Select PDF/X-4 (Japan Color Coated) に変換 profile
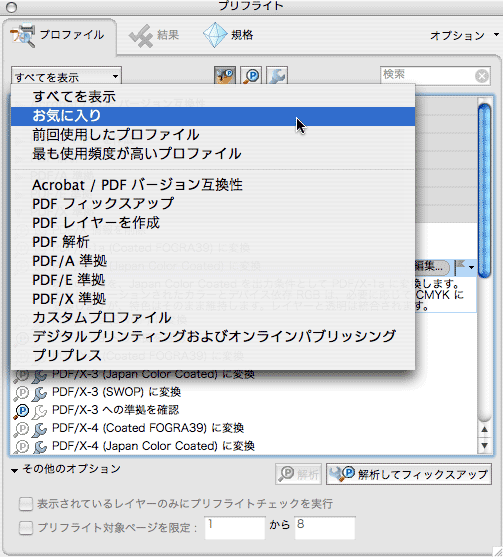This screenshot has height=557, width=503. [x=153, y=446]
